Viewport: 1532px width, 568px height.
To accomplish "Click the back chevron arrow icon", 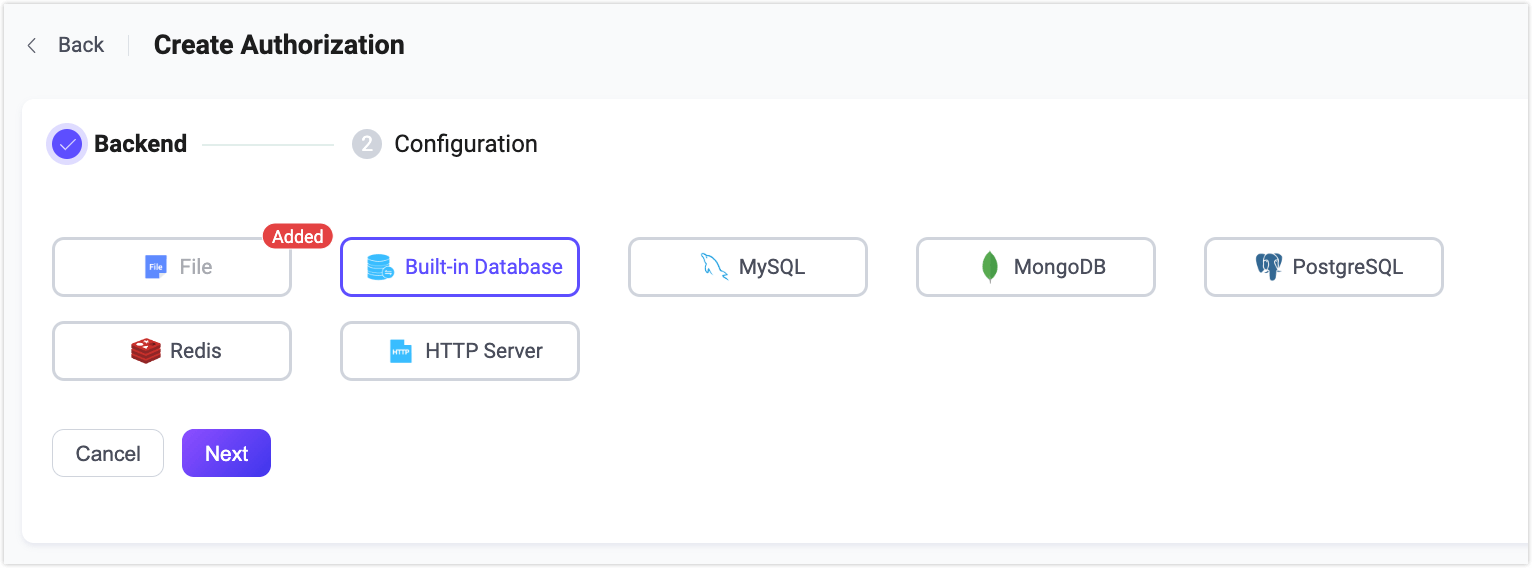I will point(32,45).
